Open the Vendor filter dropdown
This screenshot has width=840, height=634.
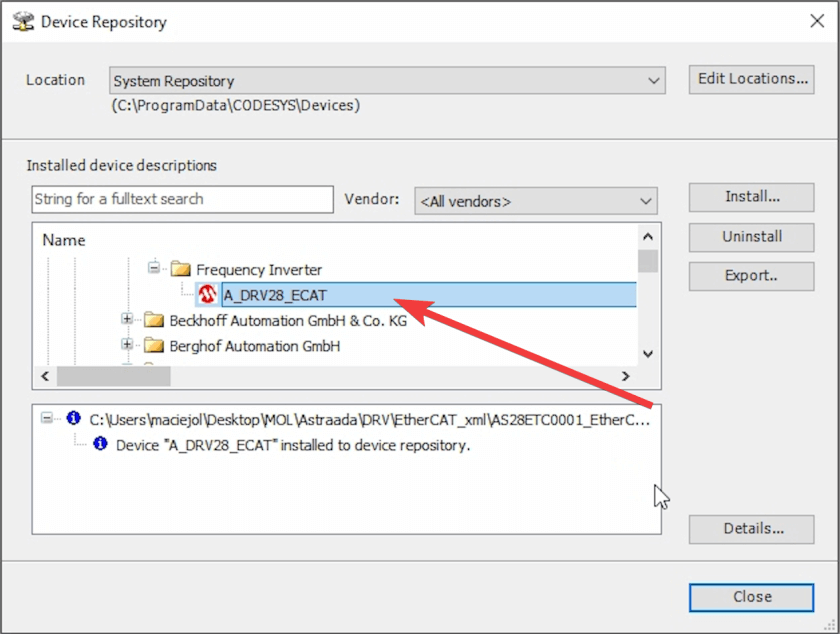point(536,201)
